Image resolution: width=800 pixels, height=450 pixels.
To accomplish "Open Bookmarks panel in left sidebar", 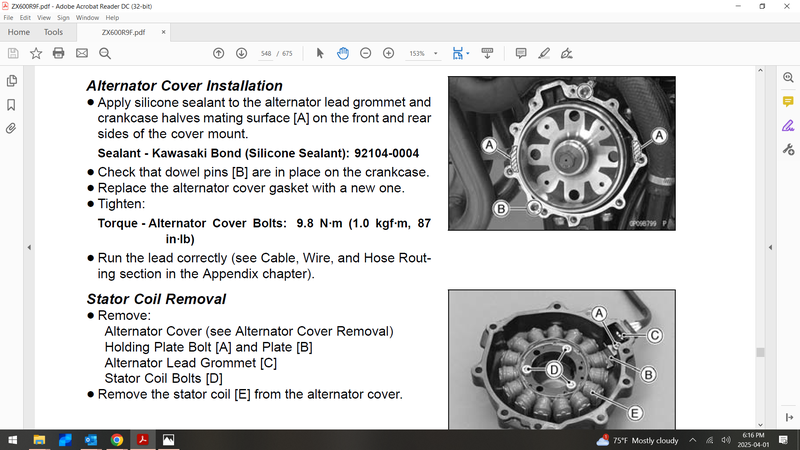I will (11, 105).
